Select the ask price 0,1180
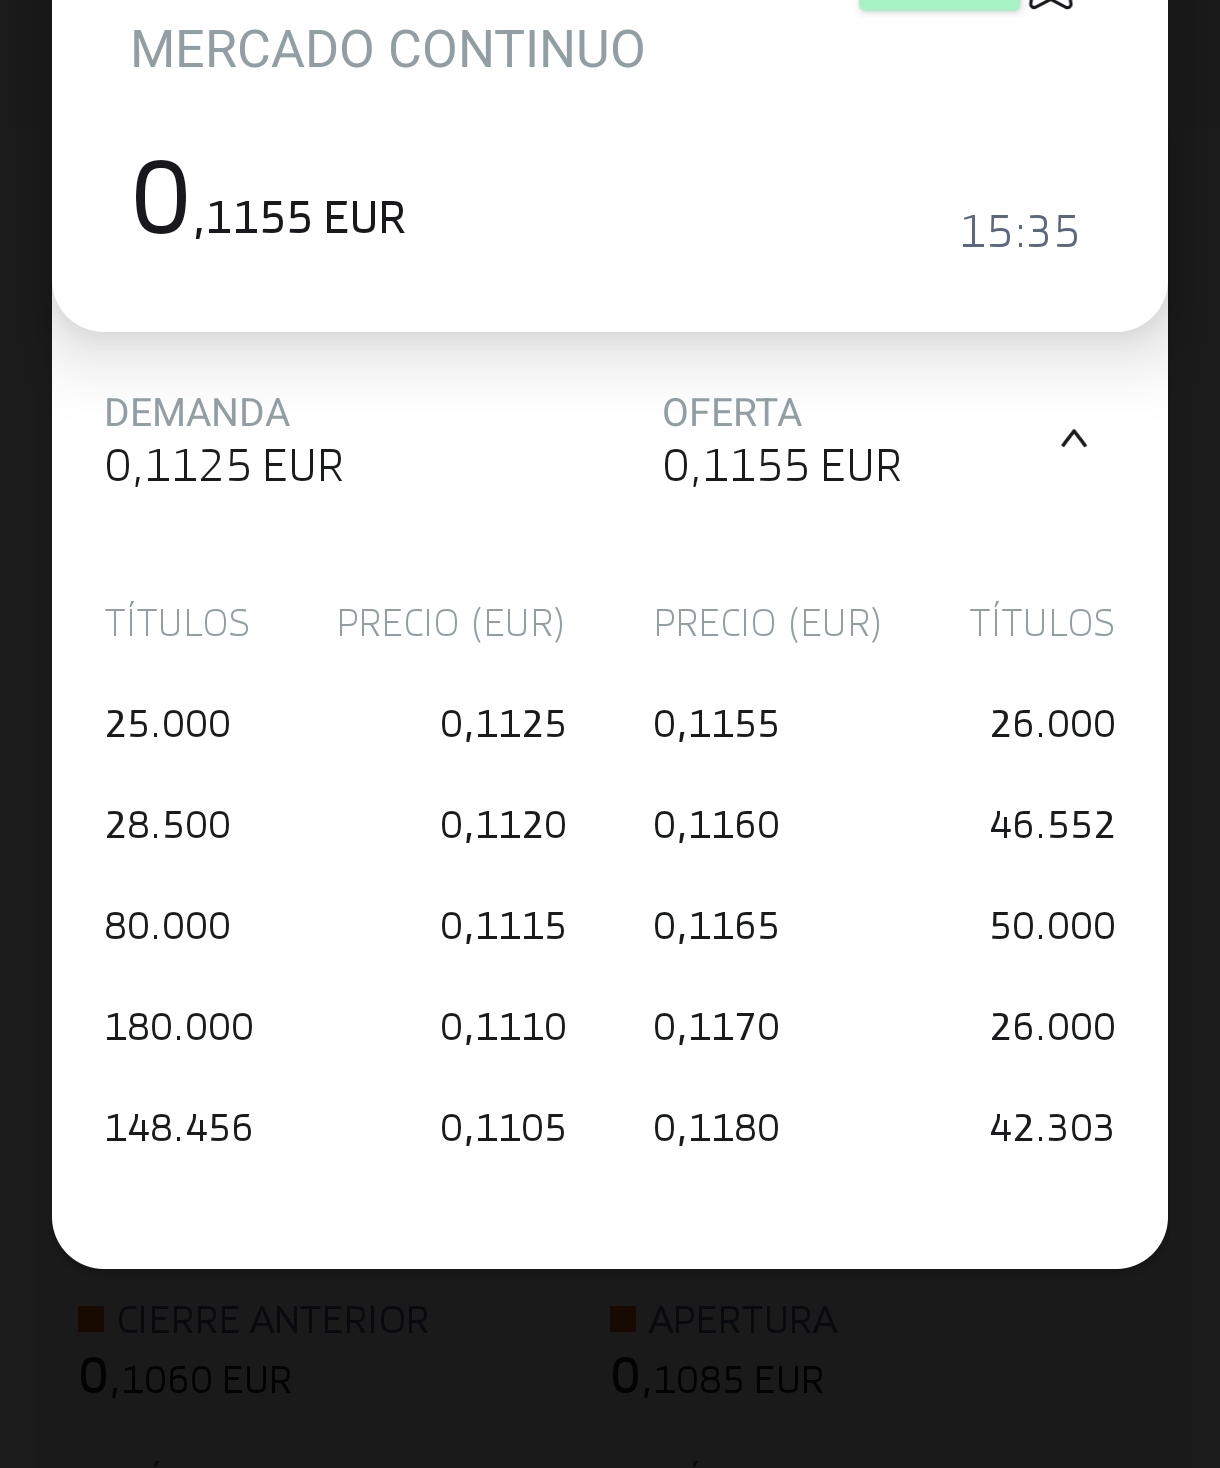The height and width of the screenshot is (1468, 1220). point(716,1128)
